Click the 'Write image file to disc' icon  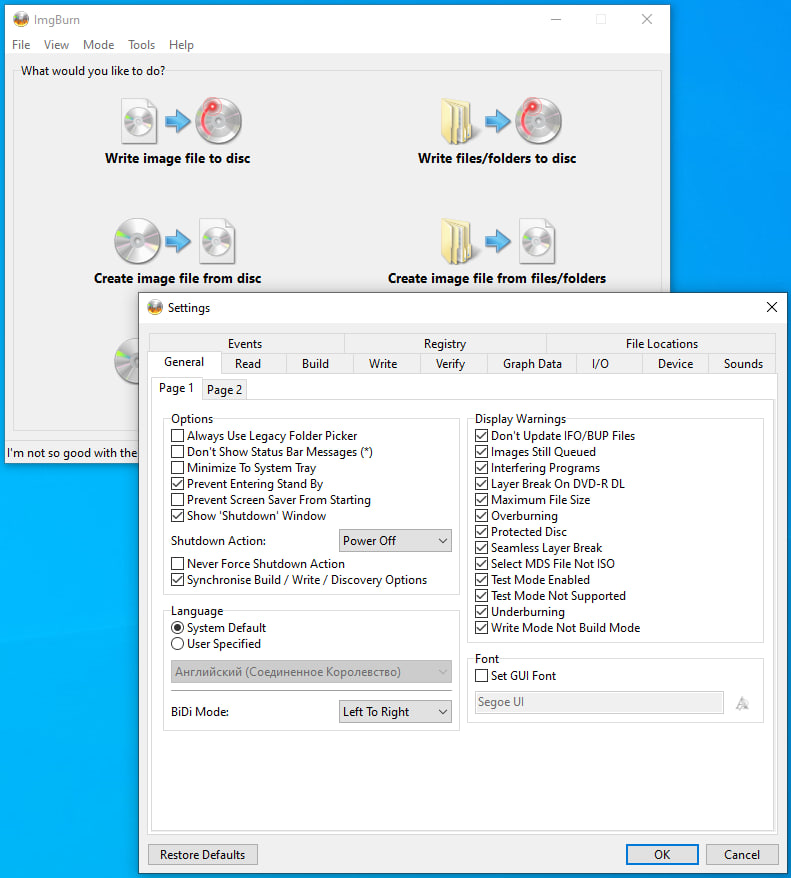click(x=181, y=120)
